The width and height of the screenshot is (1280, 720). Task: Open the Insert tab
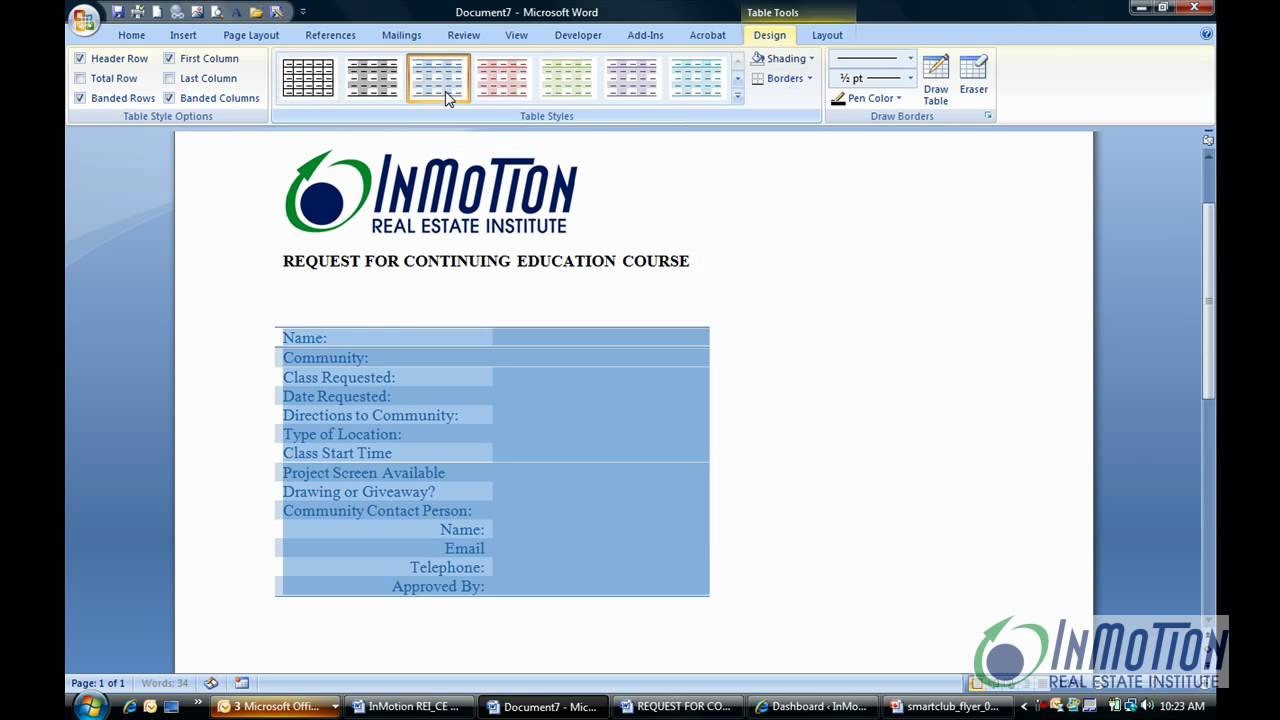(x=183, y=35)
